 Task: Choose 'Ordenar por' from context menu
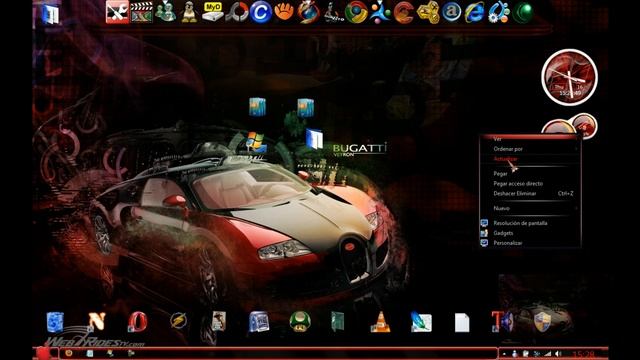(508, 149)
